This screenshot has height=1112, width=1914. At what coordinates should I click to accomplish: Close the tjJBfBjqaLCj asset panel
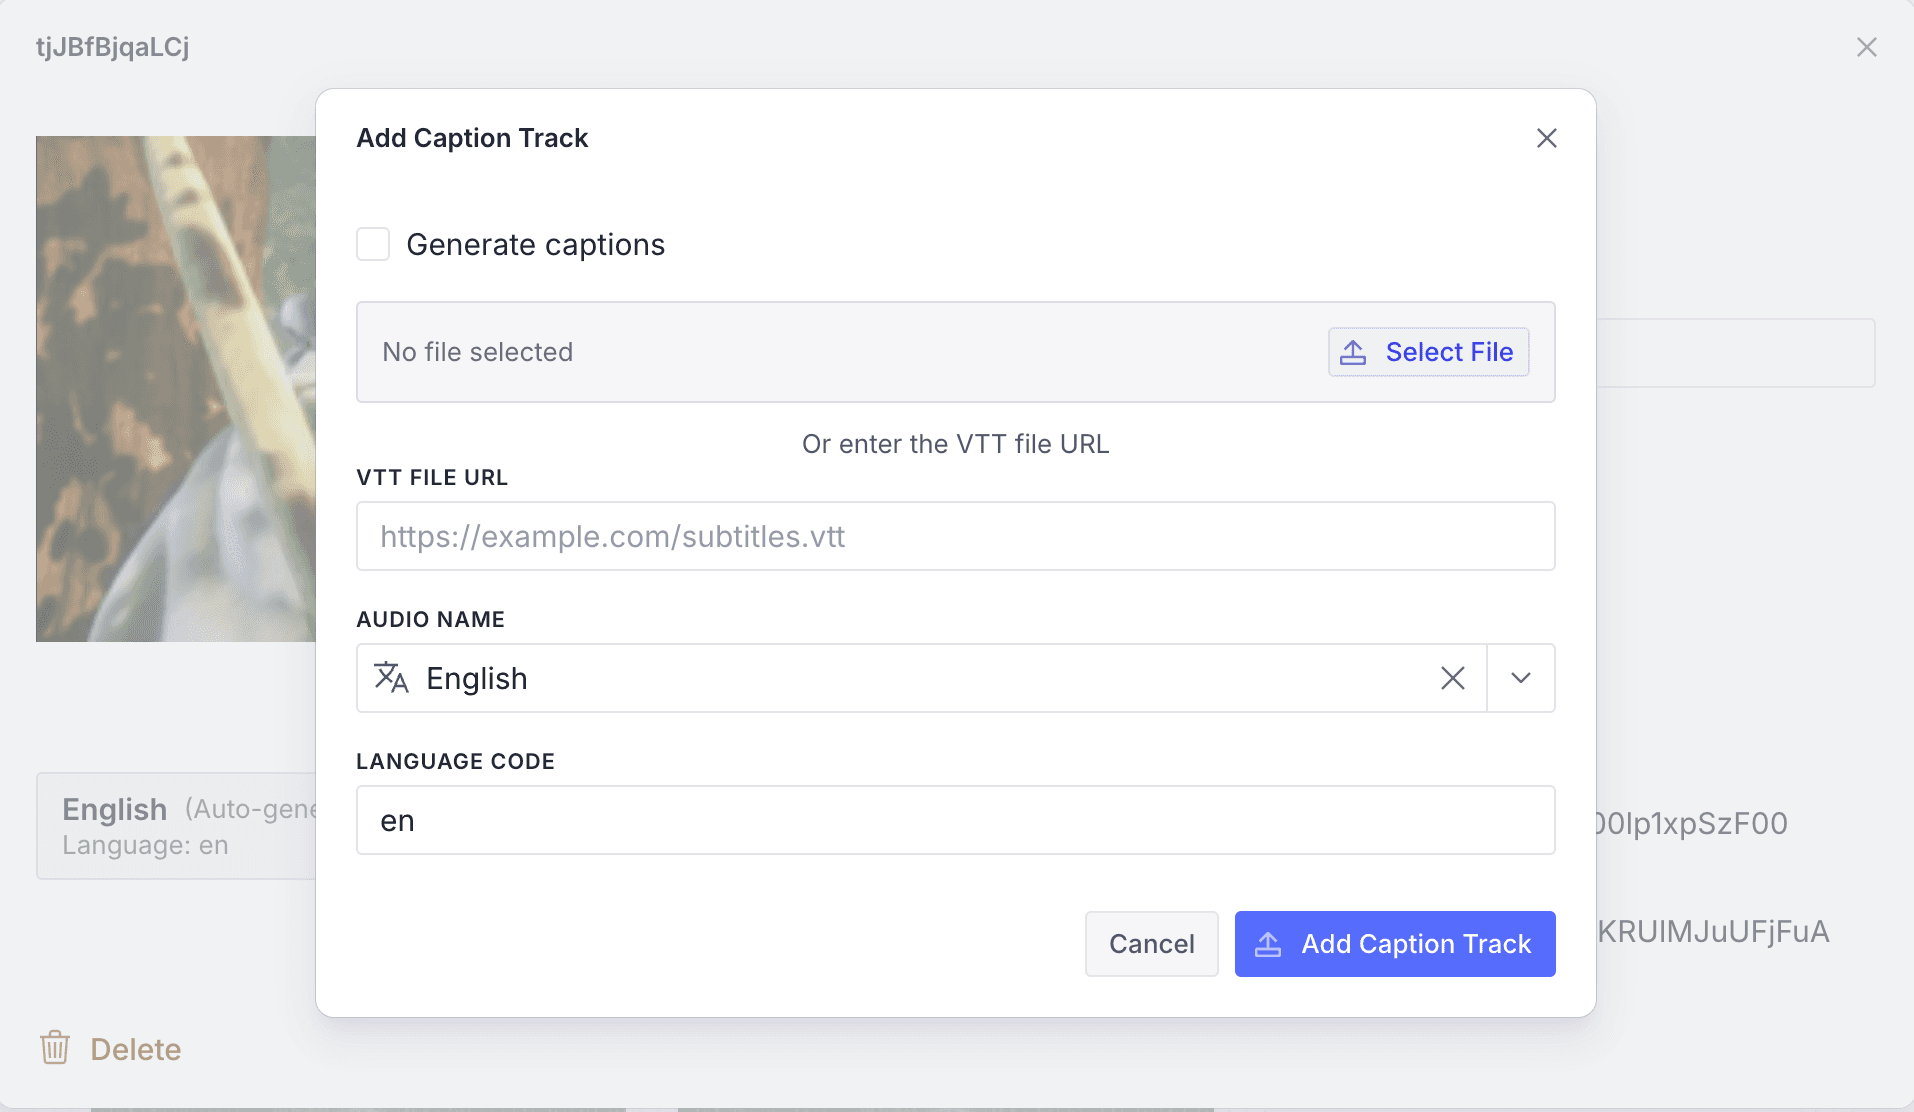1866,47
